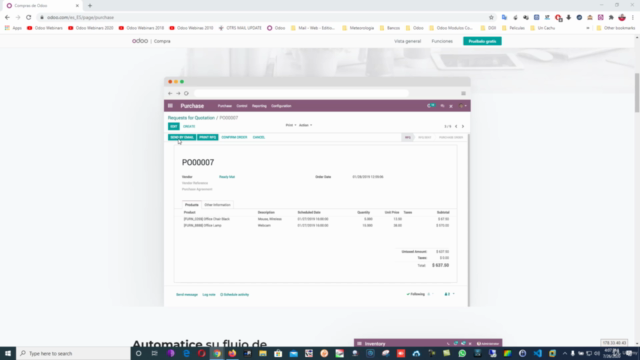640x360 pixels.
Task: Click the Print RFQ button
Action: 208,138
